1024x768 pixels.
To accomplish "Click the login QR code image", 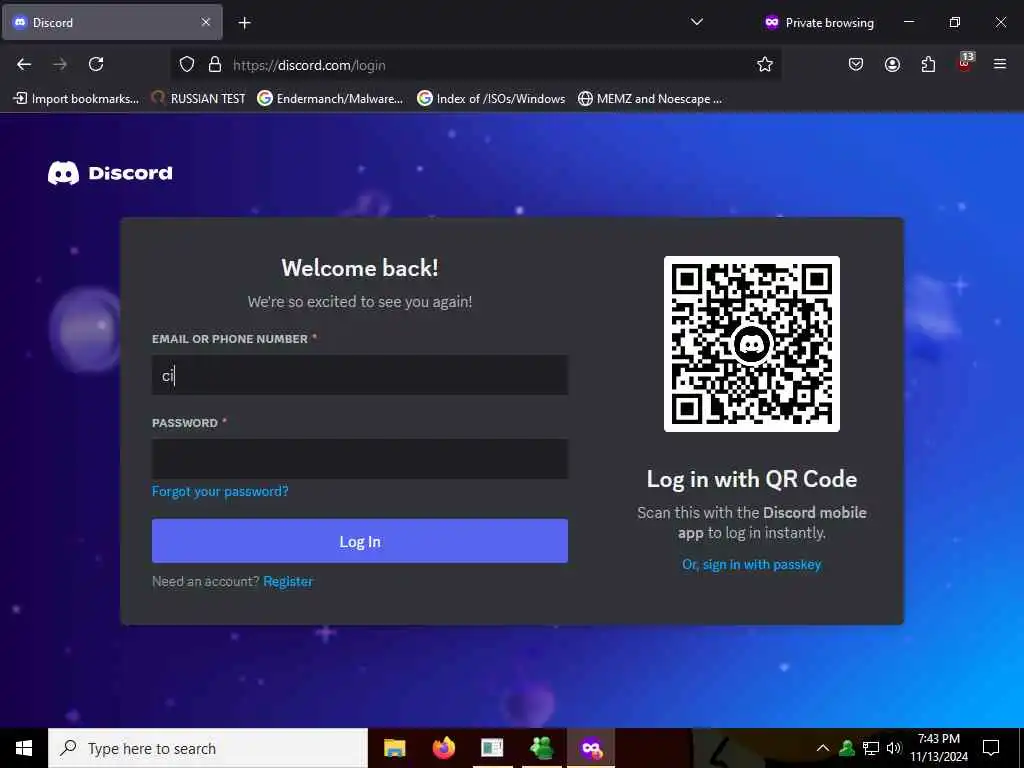I will [x=752, y=344].
